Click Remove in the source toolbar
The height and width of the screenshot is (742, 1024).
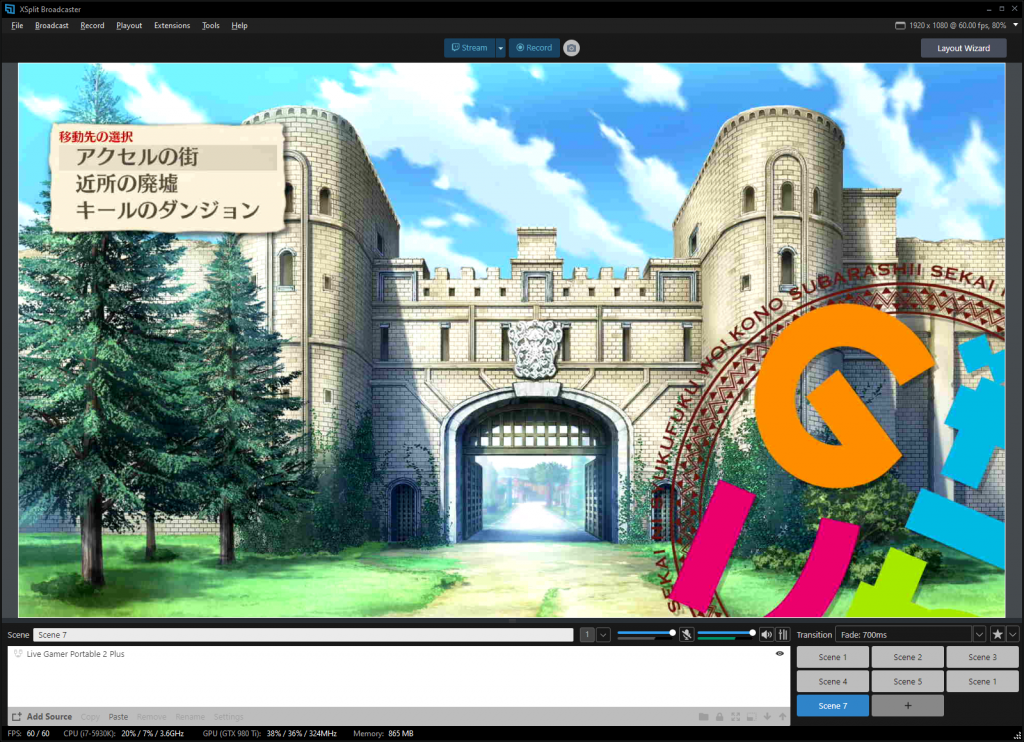(x=152, y=717)
